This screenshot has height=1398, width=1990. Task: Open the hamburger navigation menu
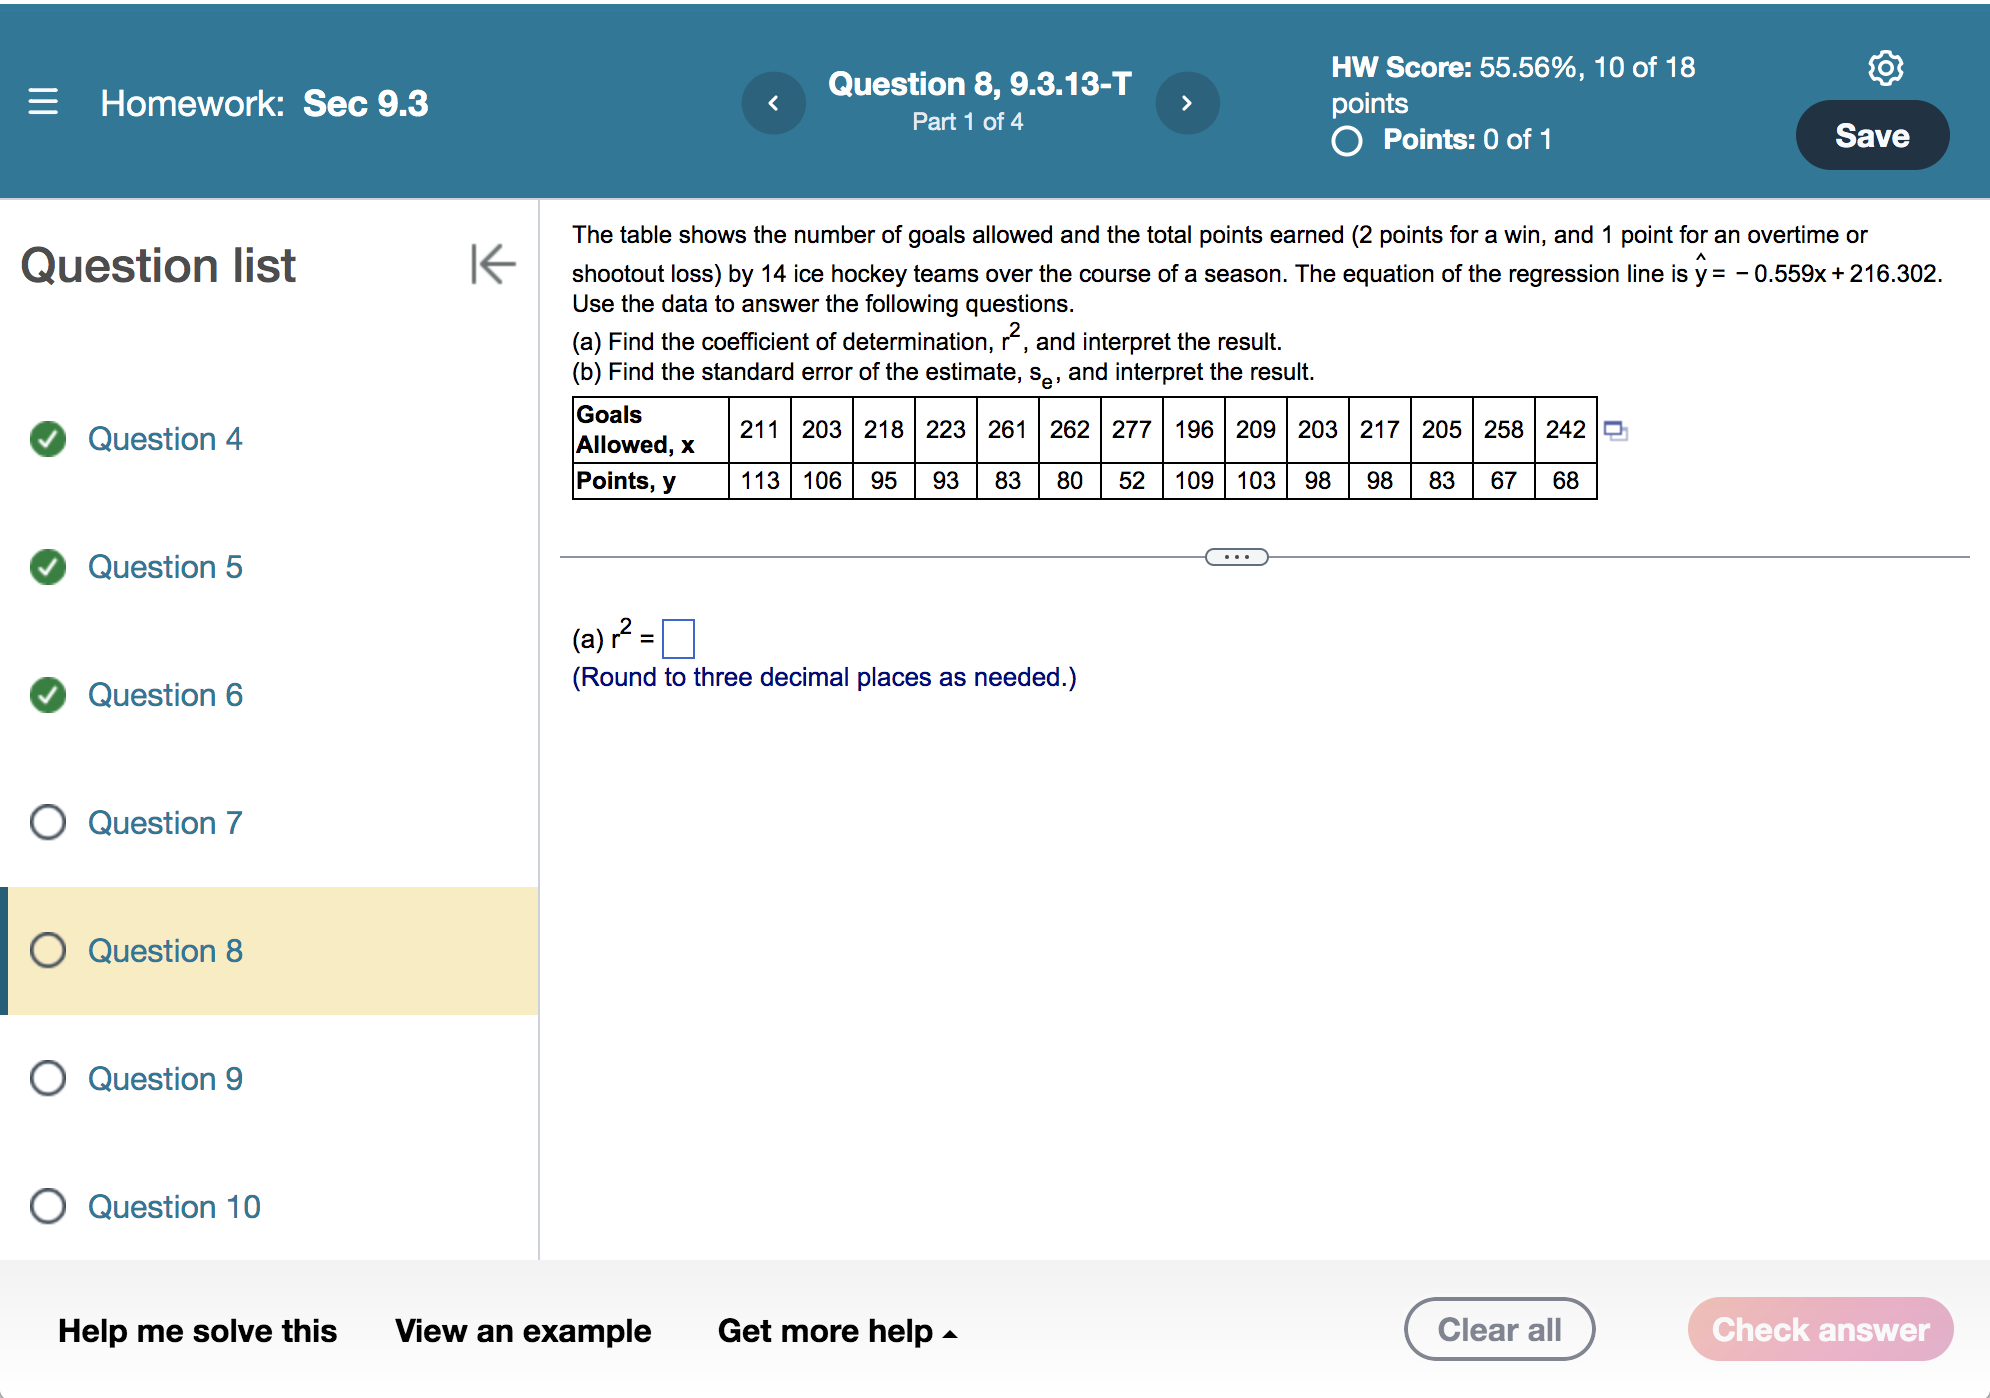coord(43,102)
